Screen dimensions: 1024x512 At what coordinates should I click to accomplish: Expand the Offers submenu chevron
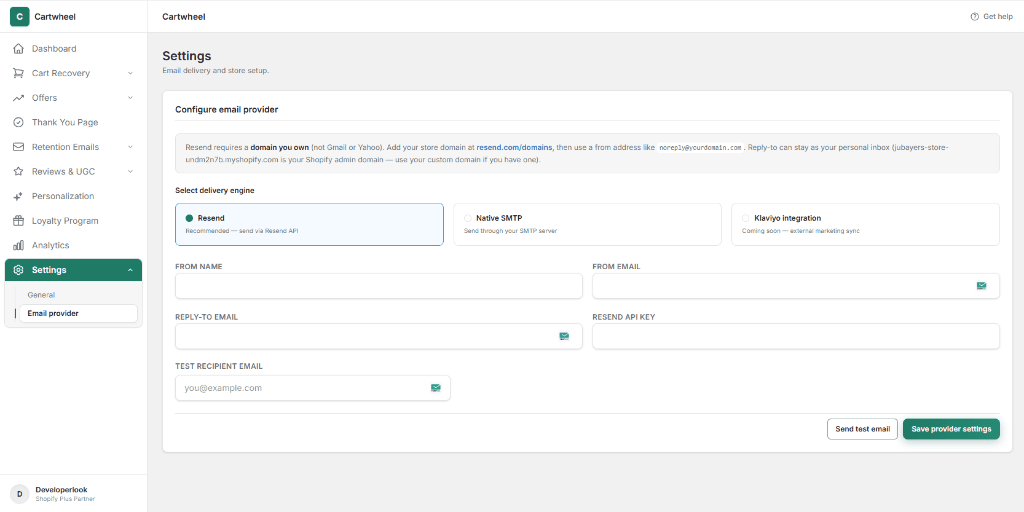pos(130,98)
